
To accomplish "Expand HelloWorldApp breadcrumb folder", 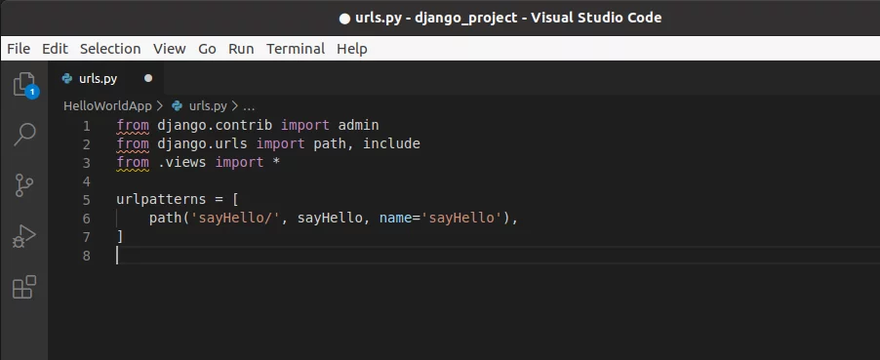I will (108, 106).
